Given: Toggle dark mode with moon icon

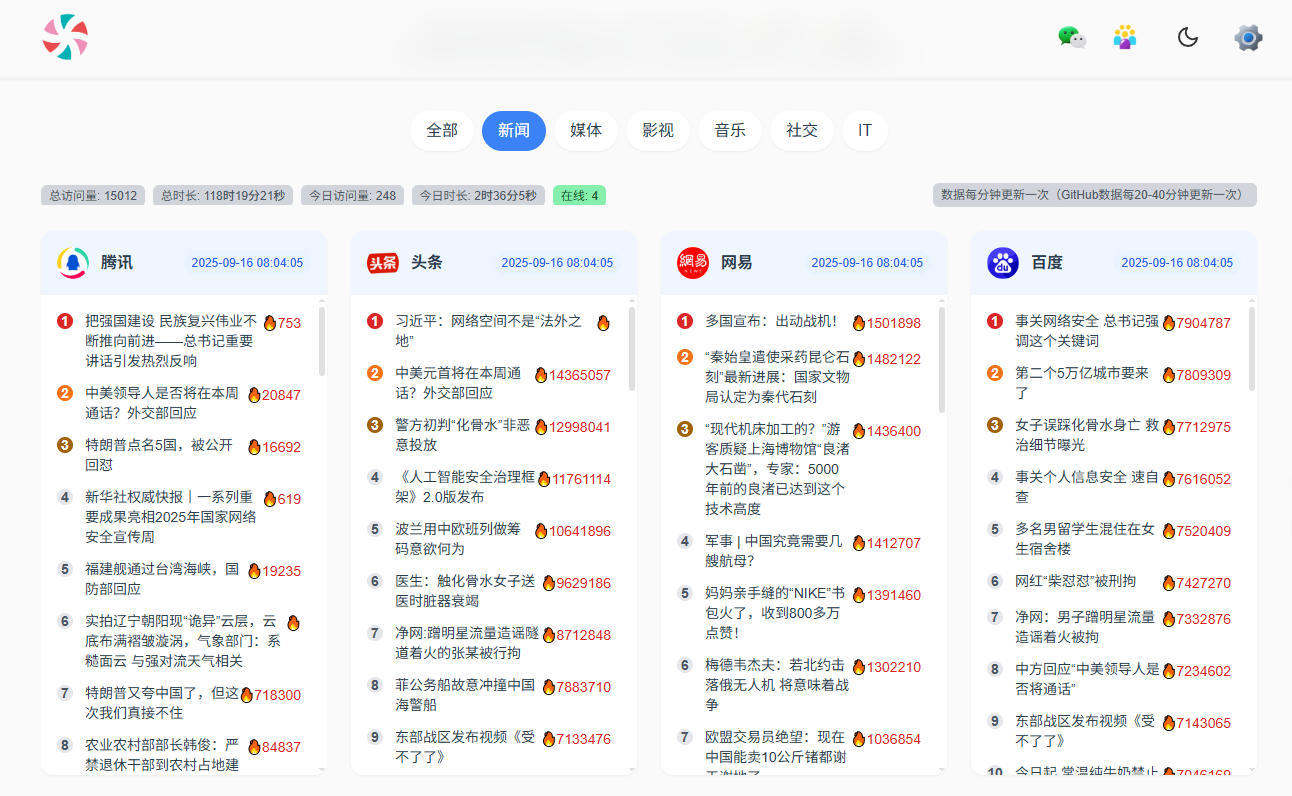Looking at the screenshot, I should point(1187,37).
